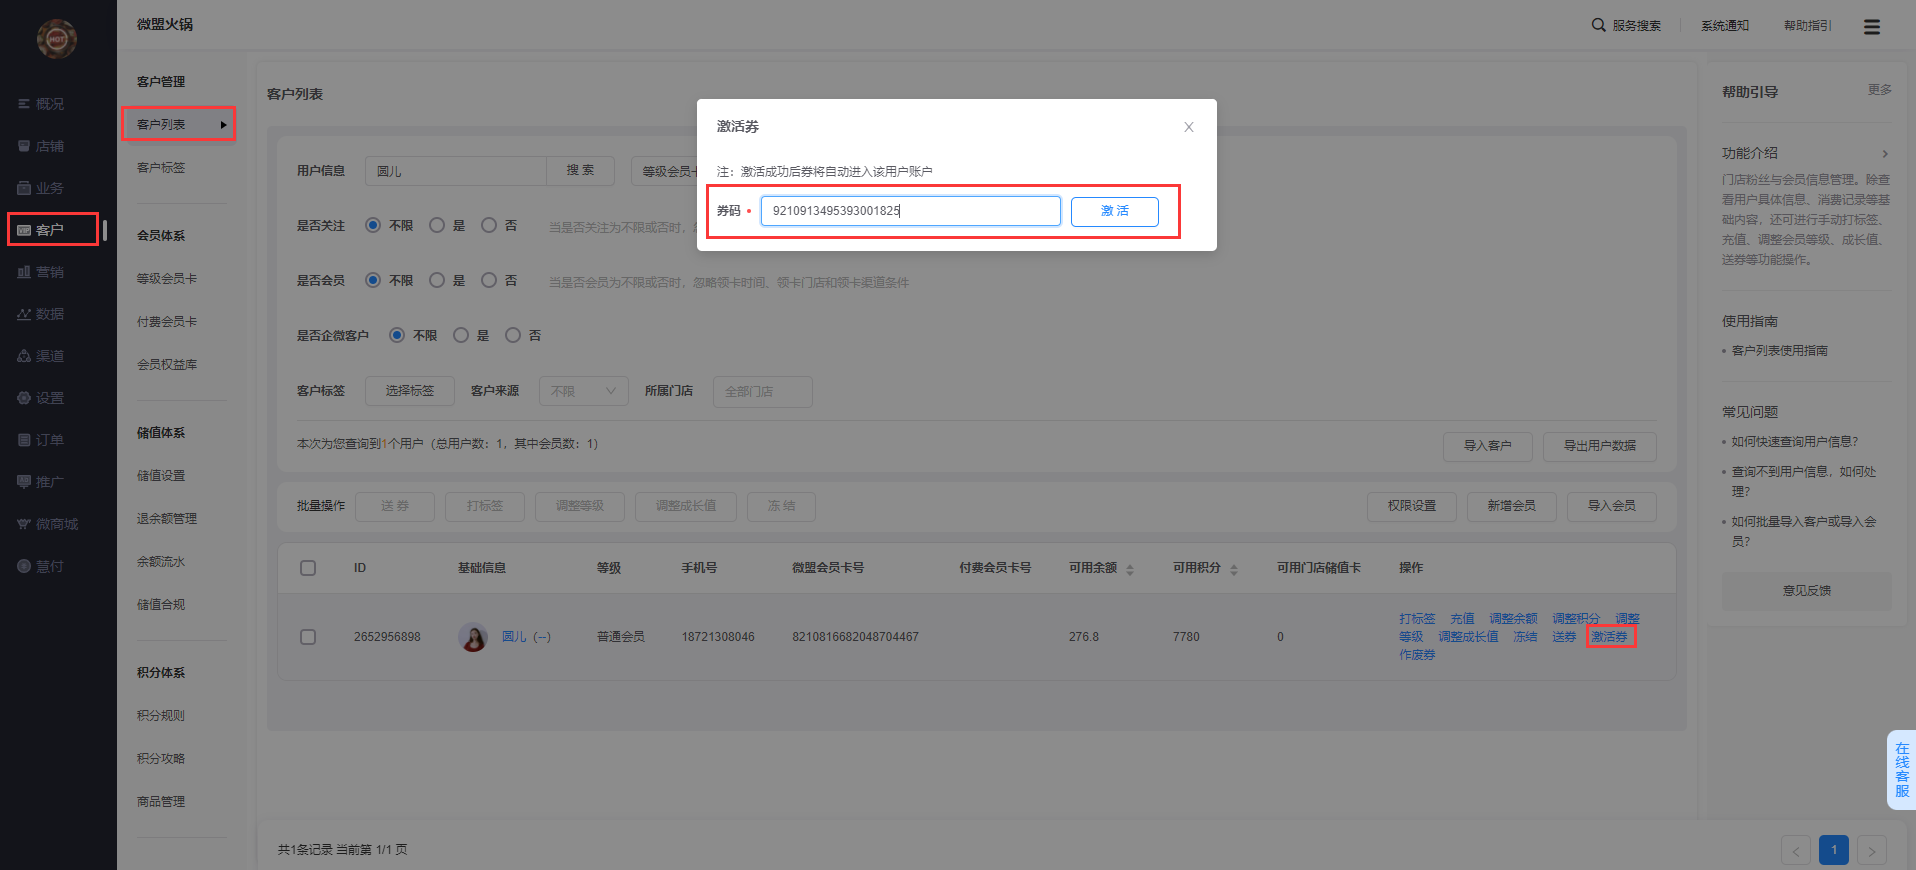Click the 服务搜索 magnifier icon
The width and height of the screenshot is (1916, 870).
(x=1598, y=25)
